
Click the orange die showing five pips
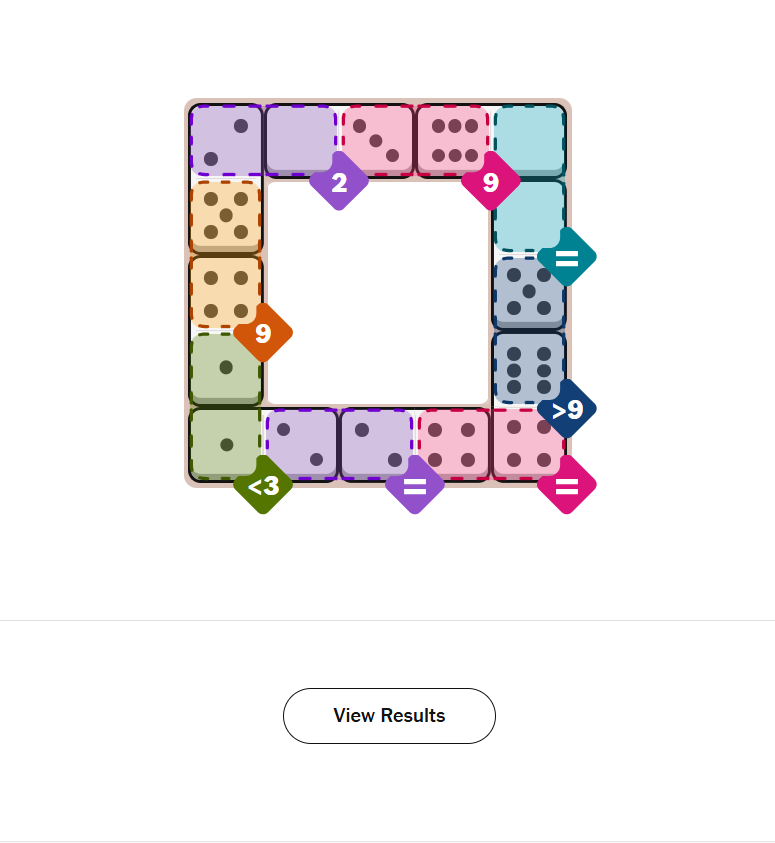point(226,215)
